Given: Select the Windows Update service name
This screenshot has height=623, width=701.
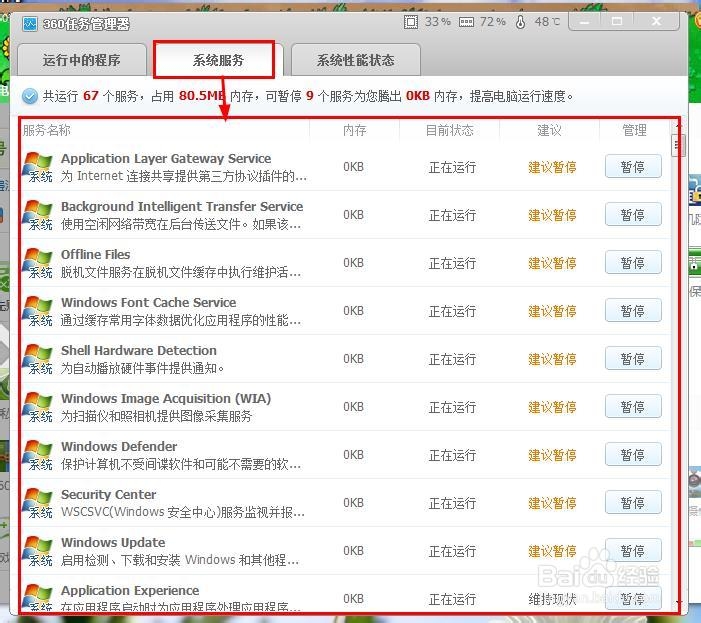Looking at the screenshot, I should click(x=113, y=543).
